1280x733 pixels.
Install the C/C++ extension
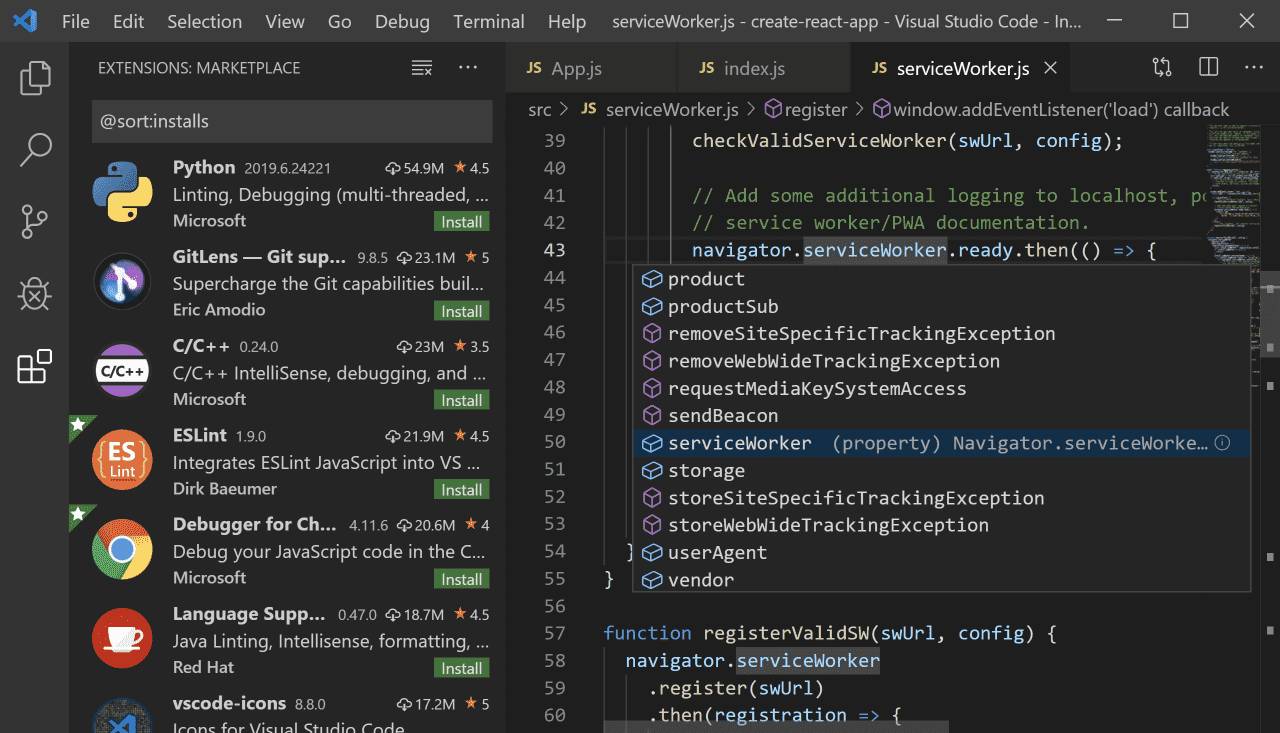point(462,400)
